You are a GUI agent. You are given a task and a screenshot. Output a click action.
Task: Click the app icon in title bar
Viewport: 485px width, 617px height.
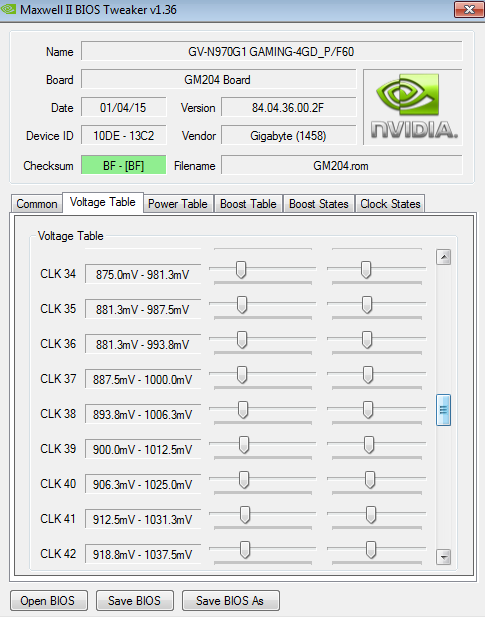pos(9,9)
